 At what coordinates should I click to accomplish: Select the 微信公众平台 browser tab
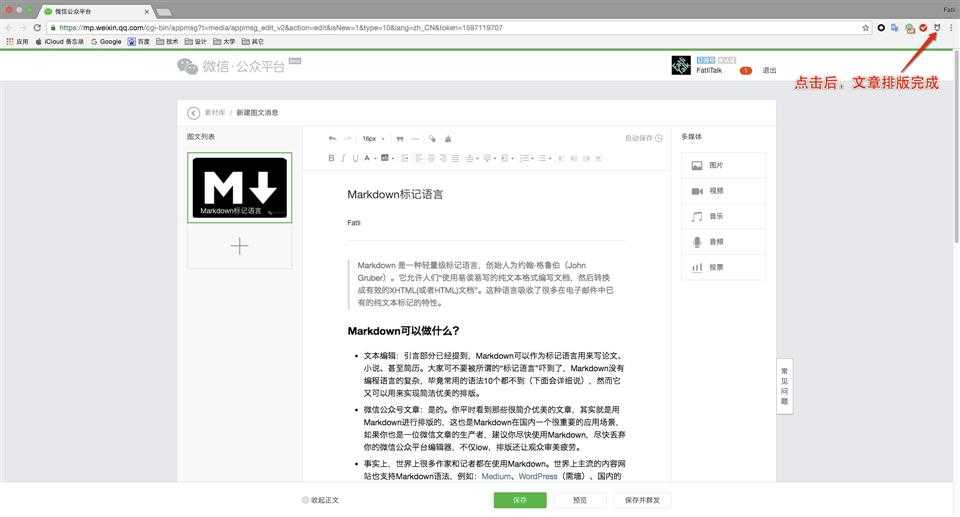tap(96, 11)
